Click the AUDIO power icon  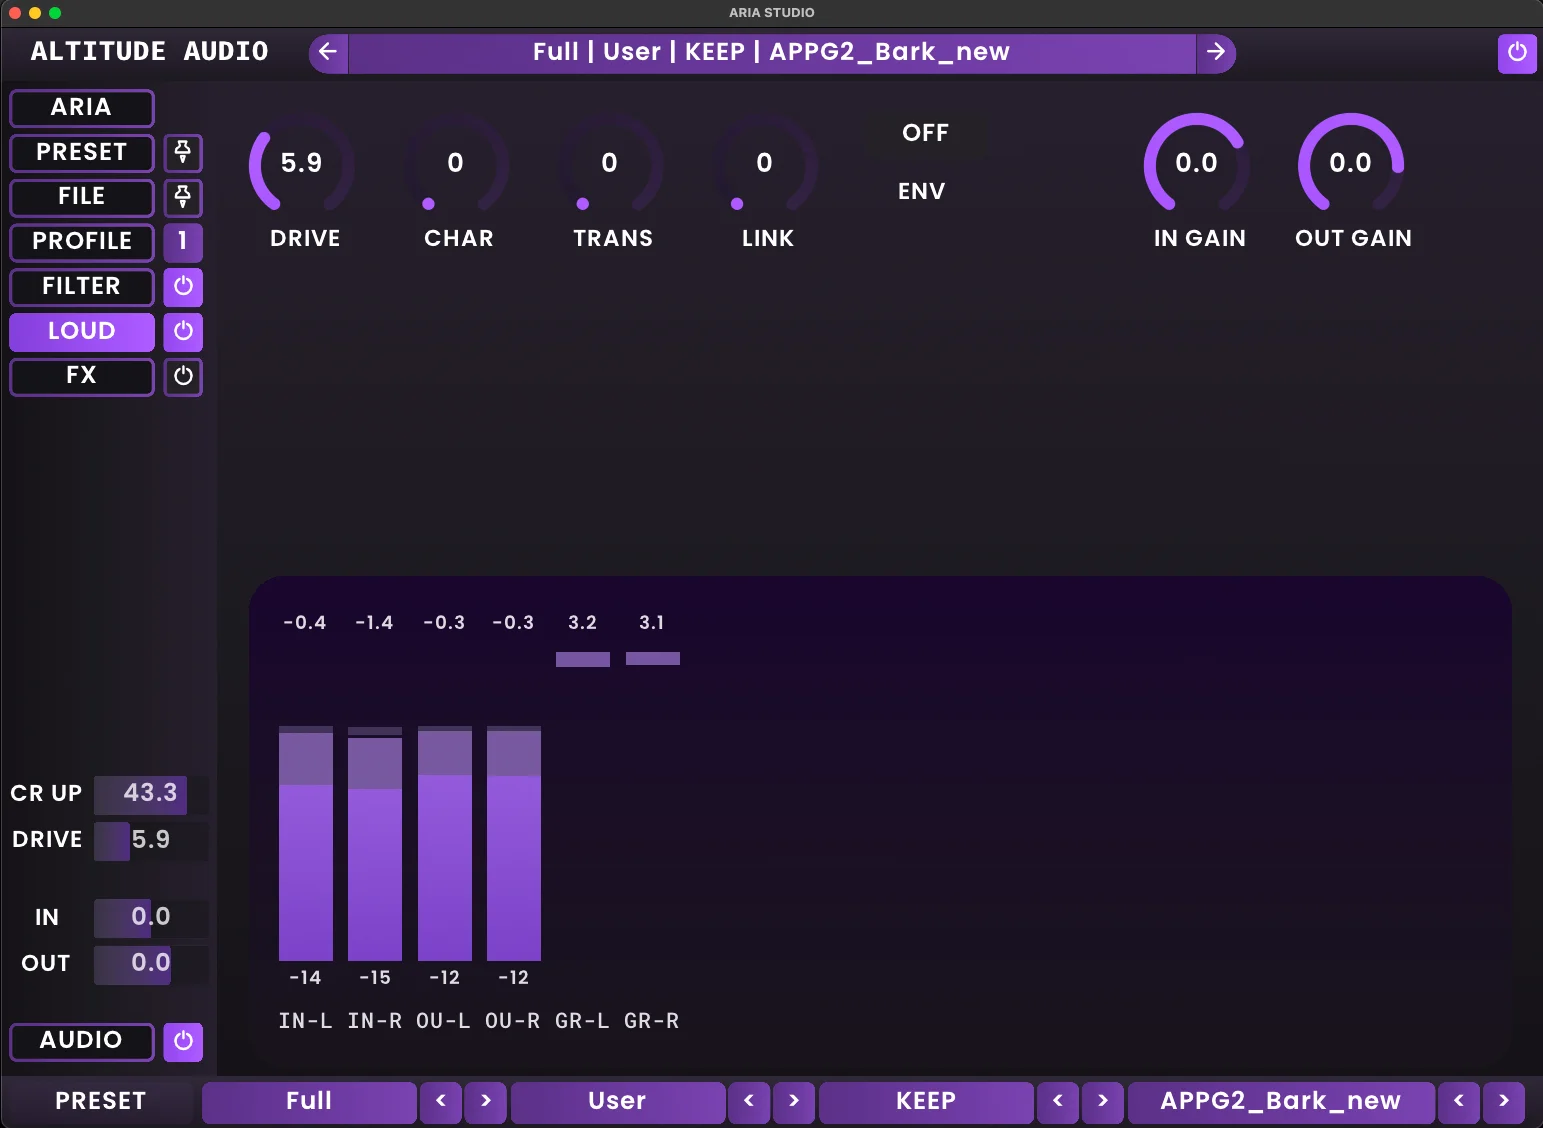pos(183,1041)
